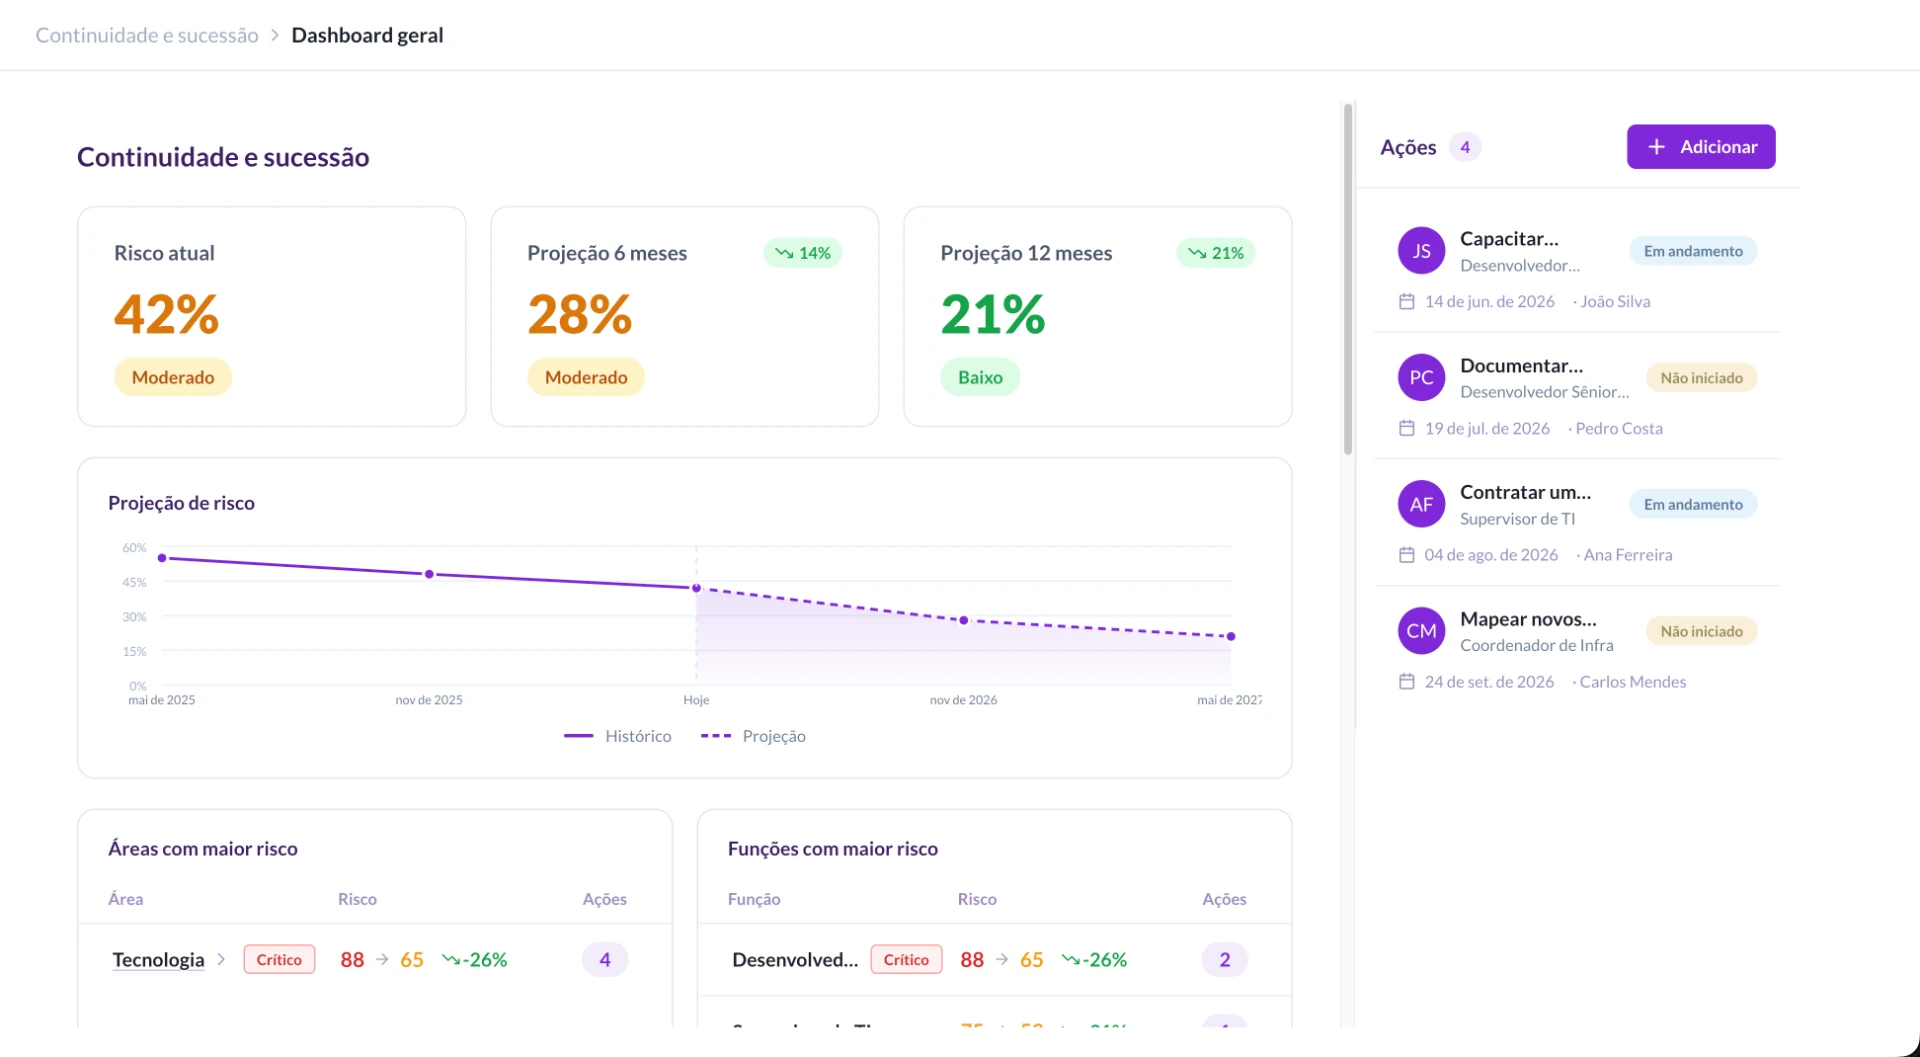
Task: Open the Documentar... action title
Action: tap(1521, 366)
